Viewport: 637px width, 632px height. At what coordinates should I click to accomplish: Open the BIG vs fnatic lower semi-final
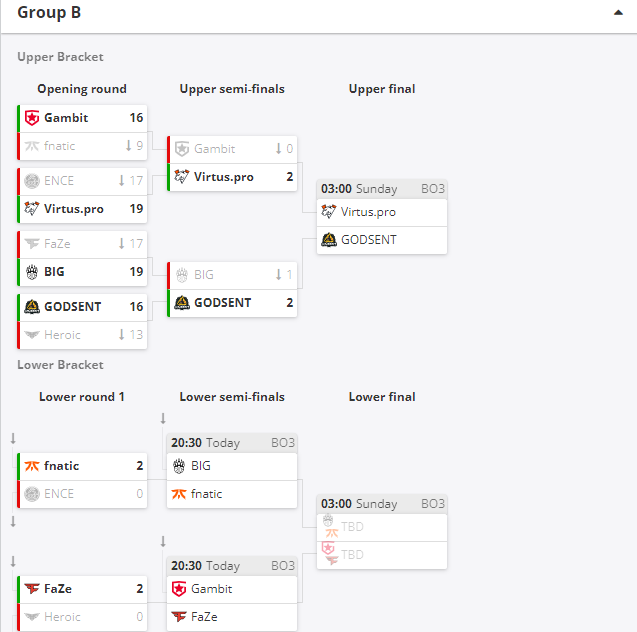[x=232, y=471]
